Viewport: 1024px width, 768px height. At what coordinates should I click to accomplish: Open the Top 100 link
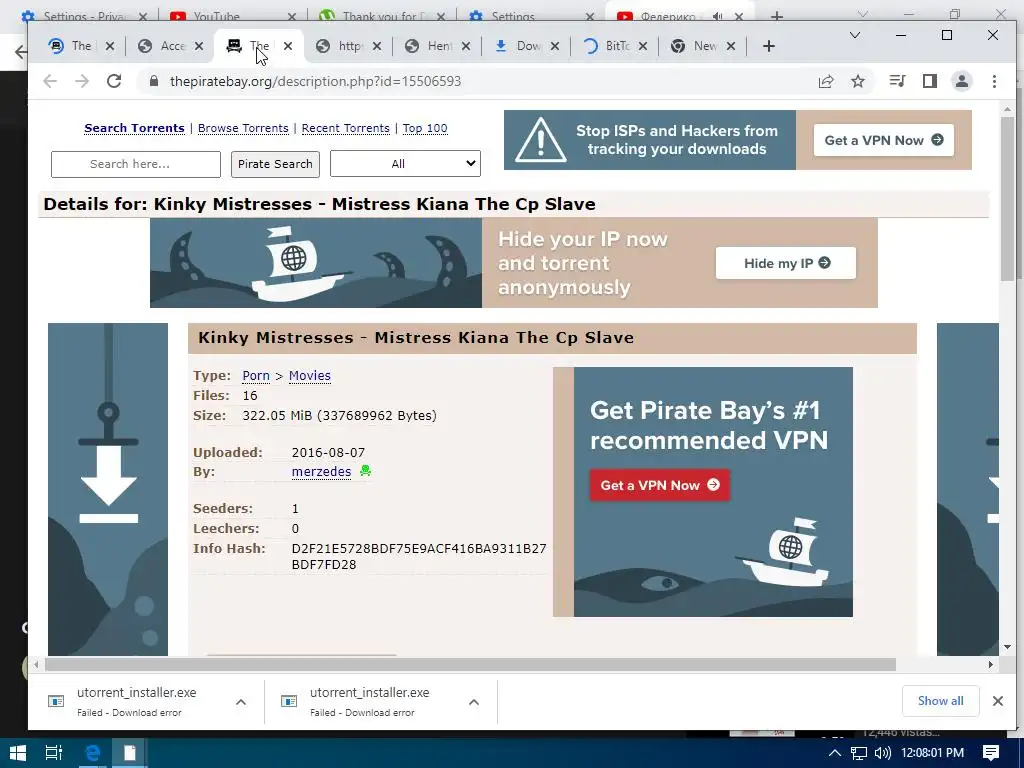(x=425, y=128)
